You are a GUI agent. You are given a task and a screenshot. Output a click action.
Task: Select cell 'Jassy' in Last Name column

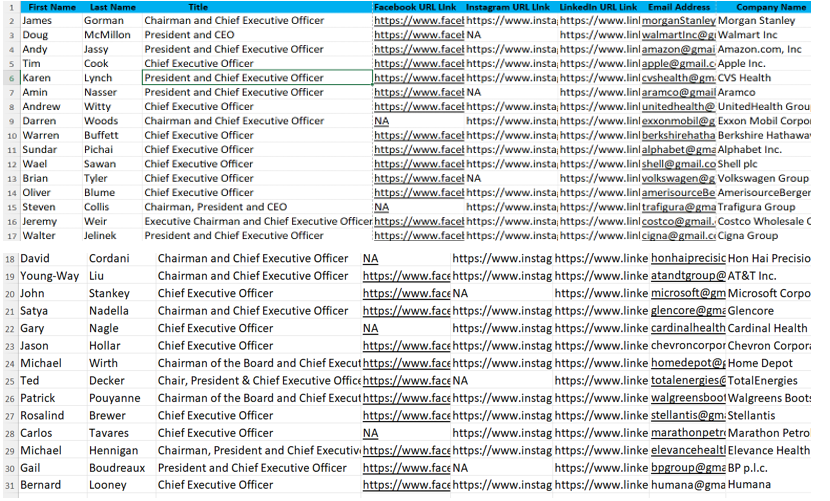(113, 49)
